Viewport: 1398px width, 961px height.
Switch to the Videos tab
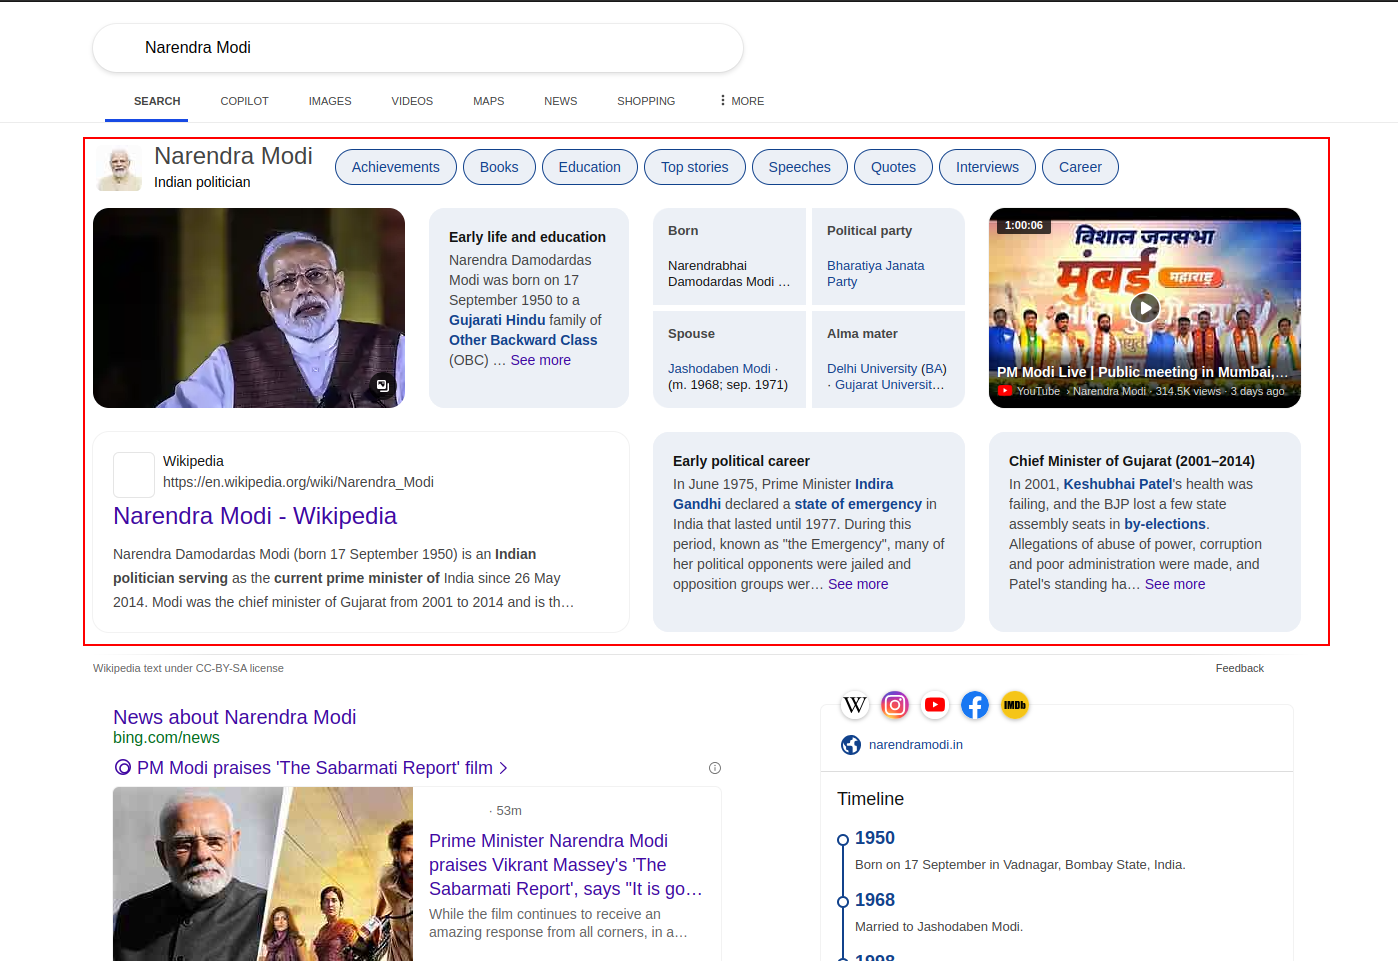click(x=412, y=101)
